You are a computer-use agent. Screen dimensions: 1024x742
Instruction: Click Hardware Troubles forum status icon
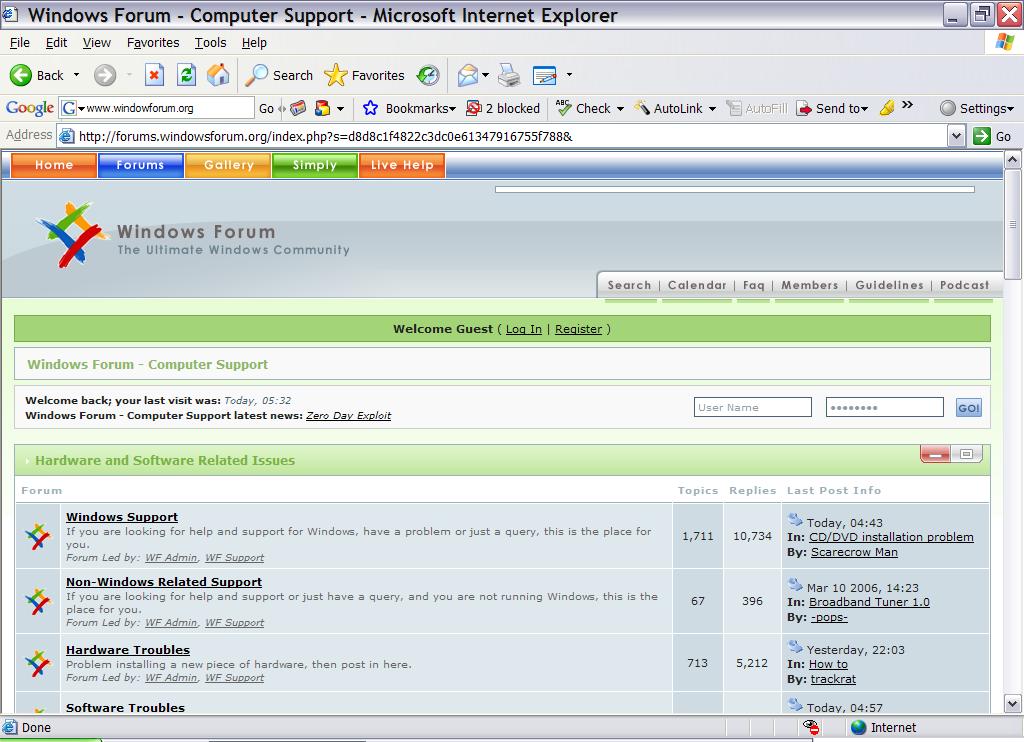click(x=37, y=663)
